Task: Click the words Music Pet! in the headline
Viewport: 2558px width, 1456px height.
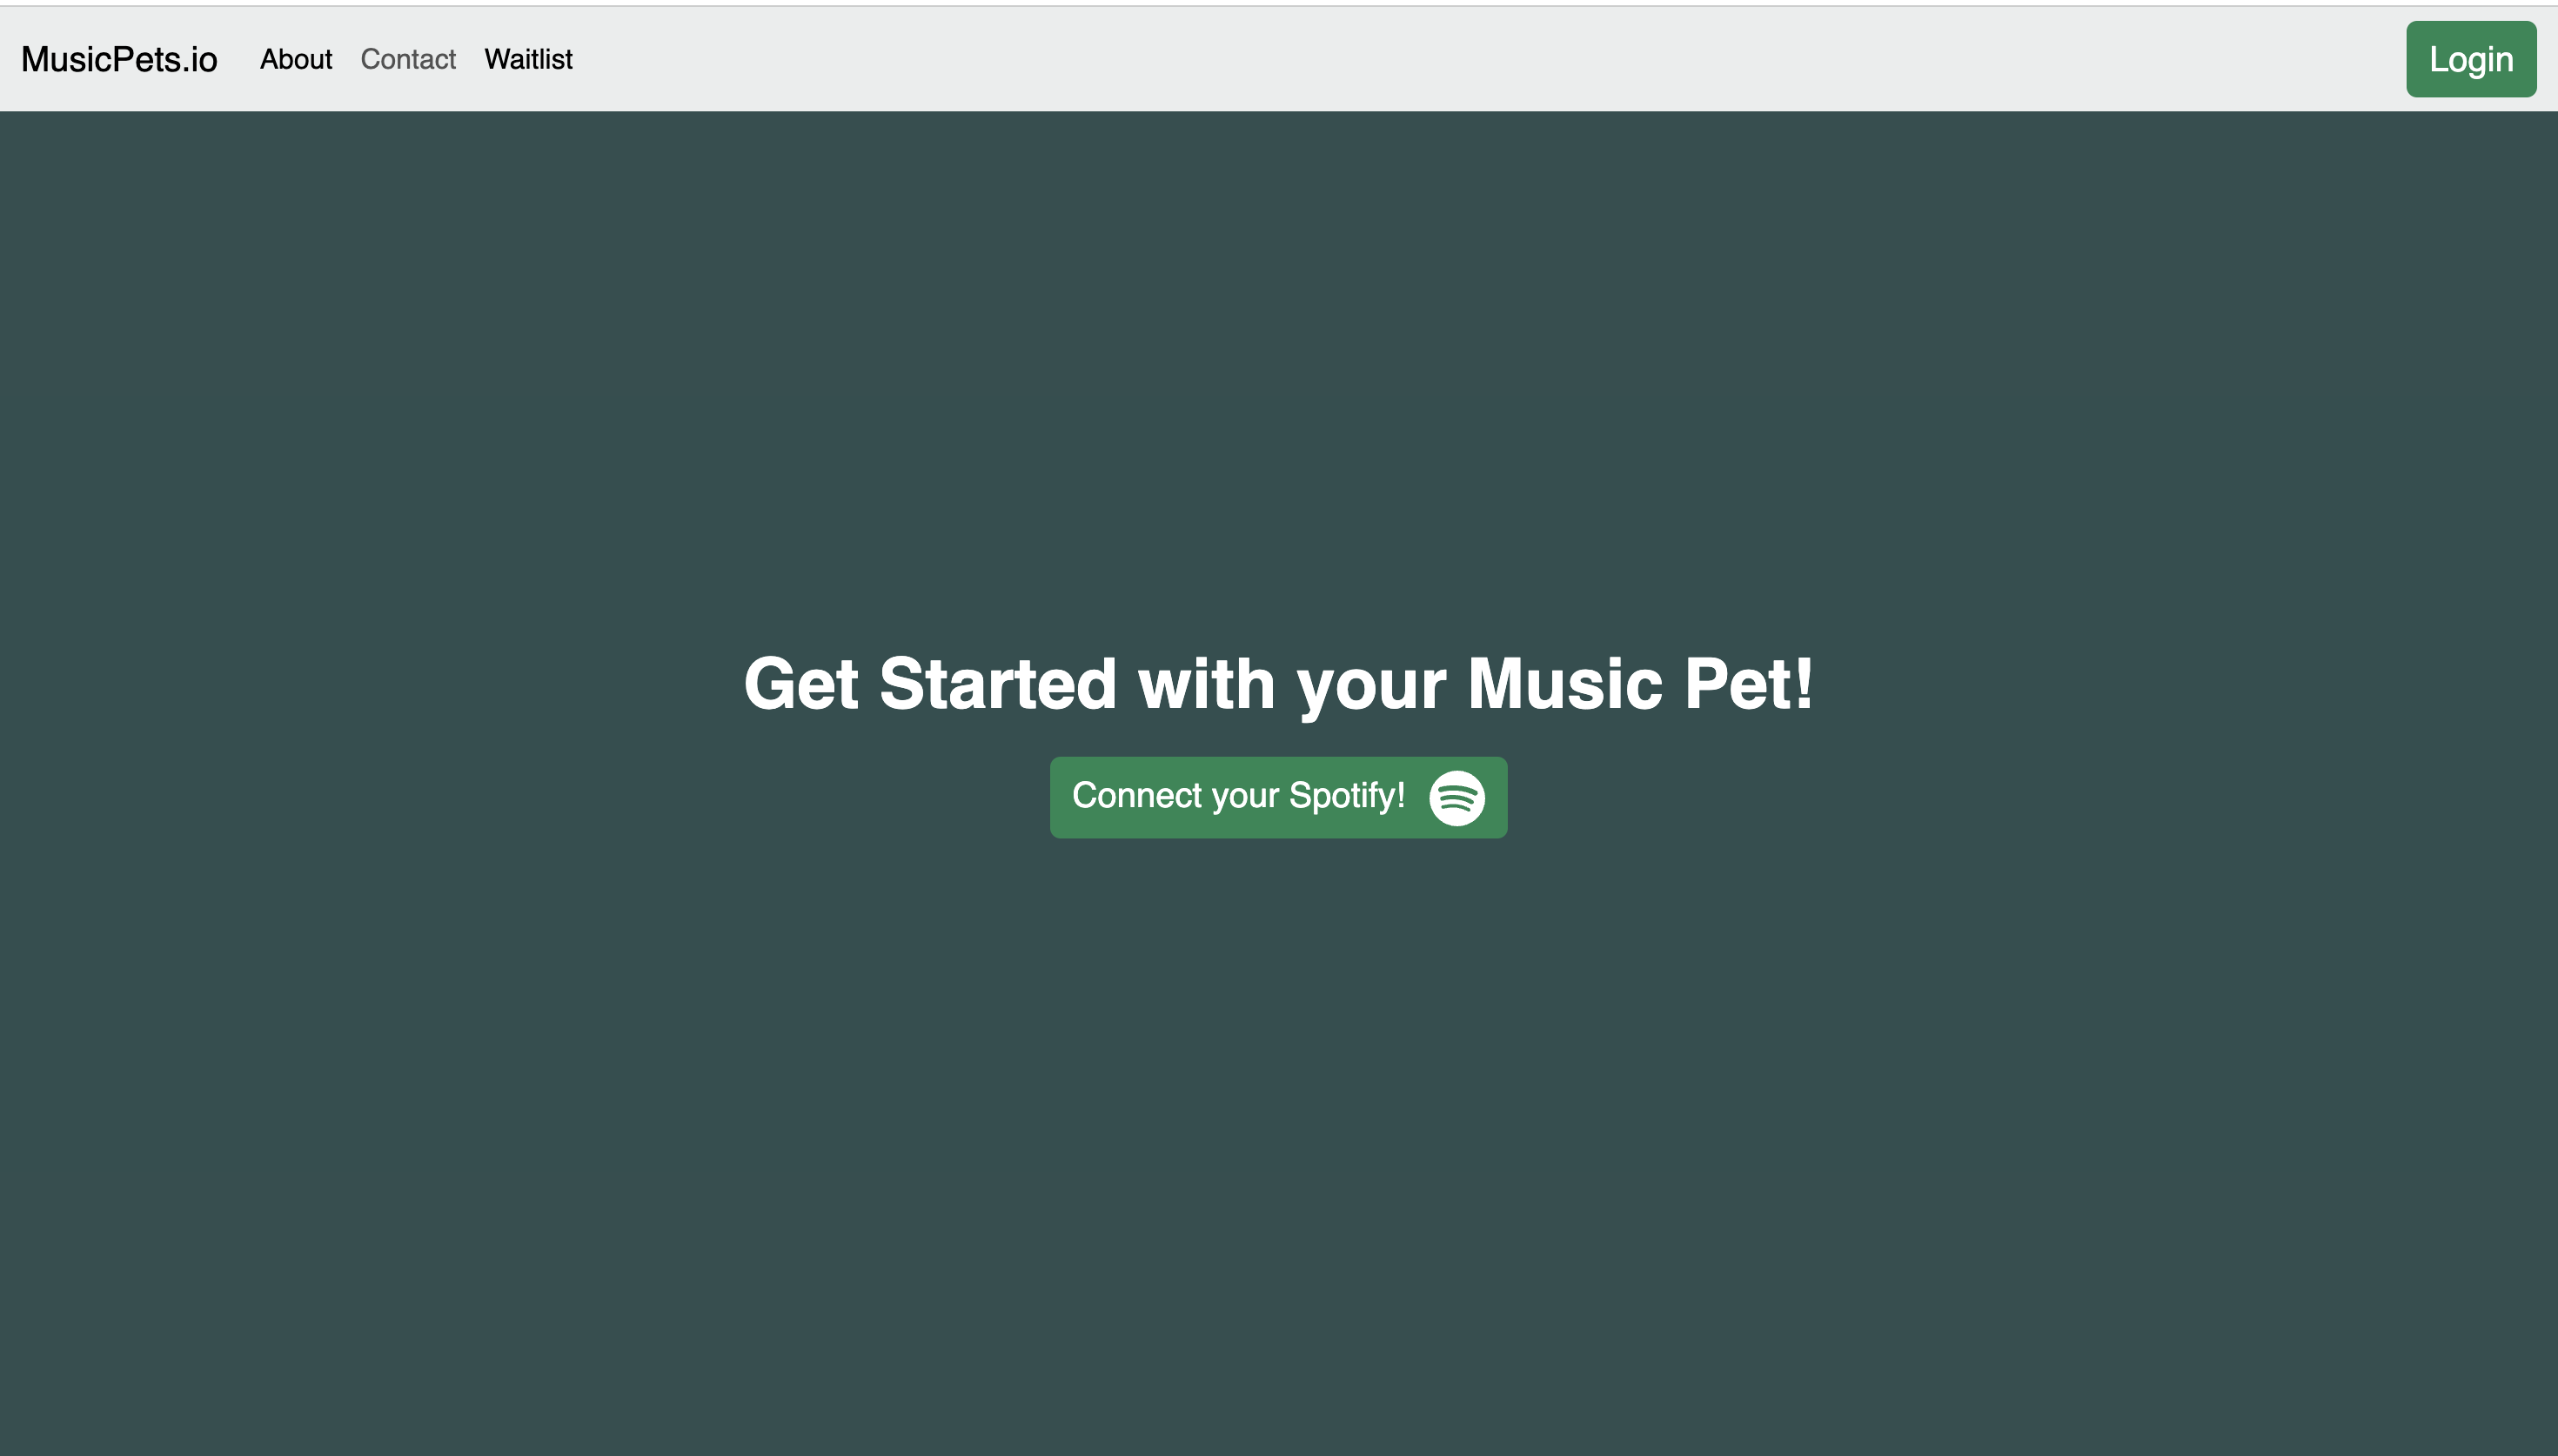Action: point(1640,684)
